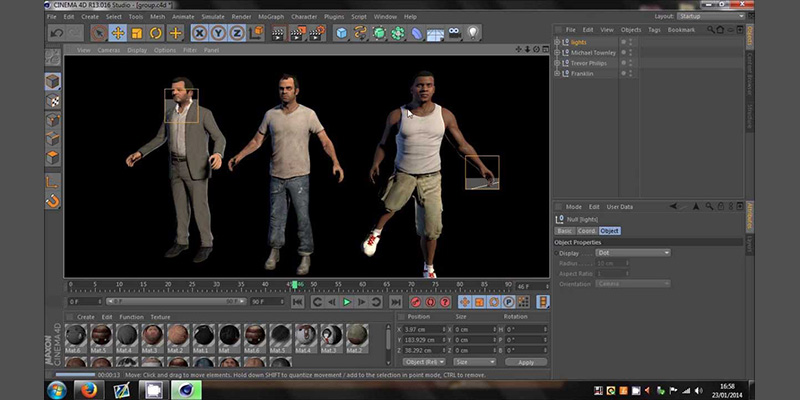Open the Display dropdown set to Dot
This screenshot has width=800, height=400.
(x=633, y=253)
